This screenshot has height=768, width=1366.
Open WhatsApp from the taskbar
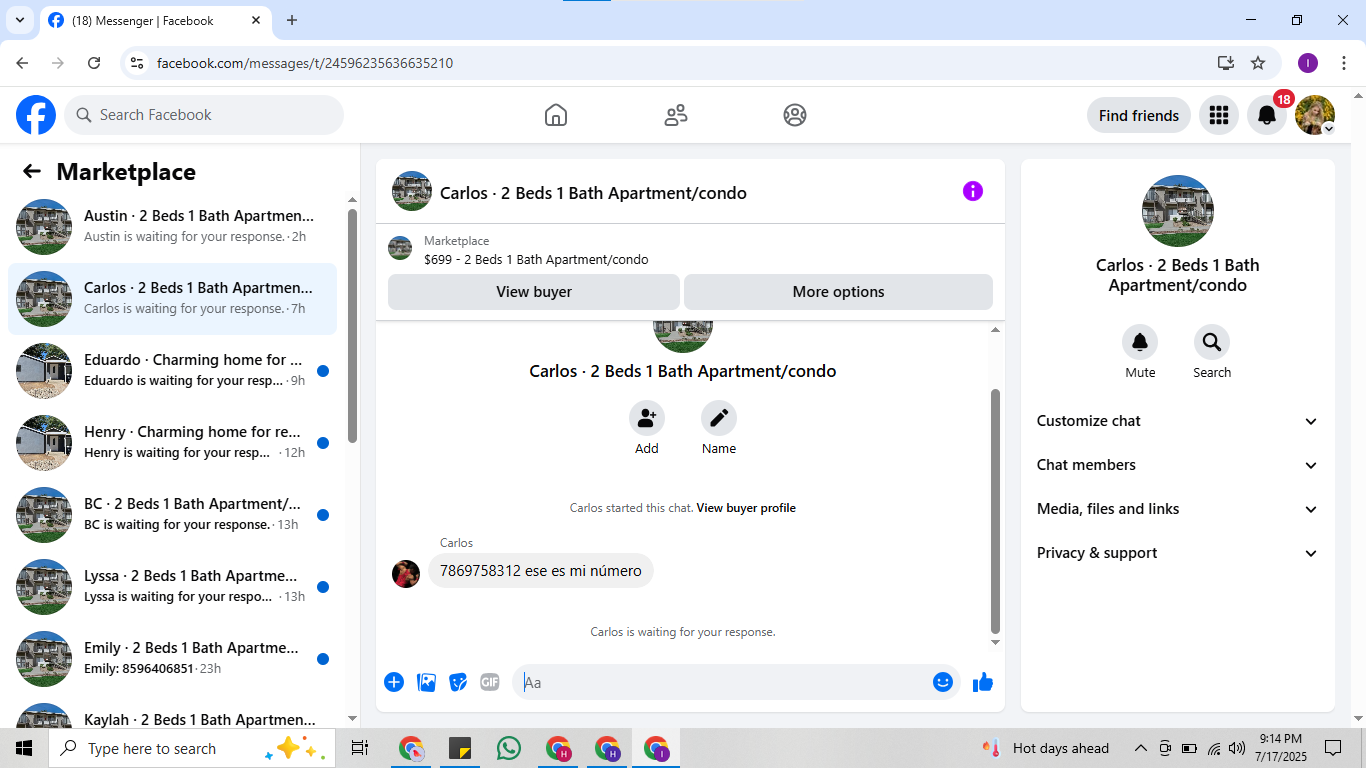click(x=509, y=748)
